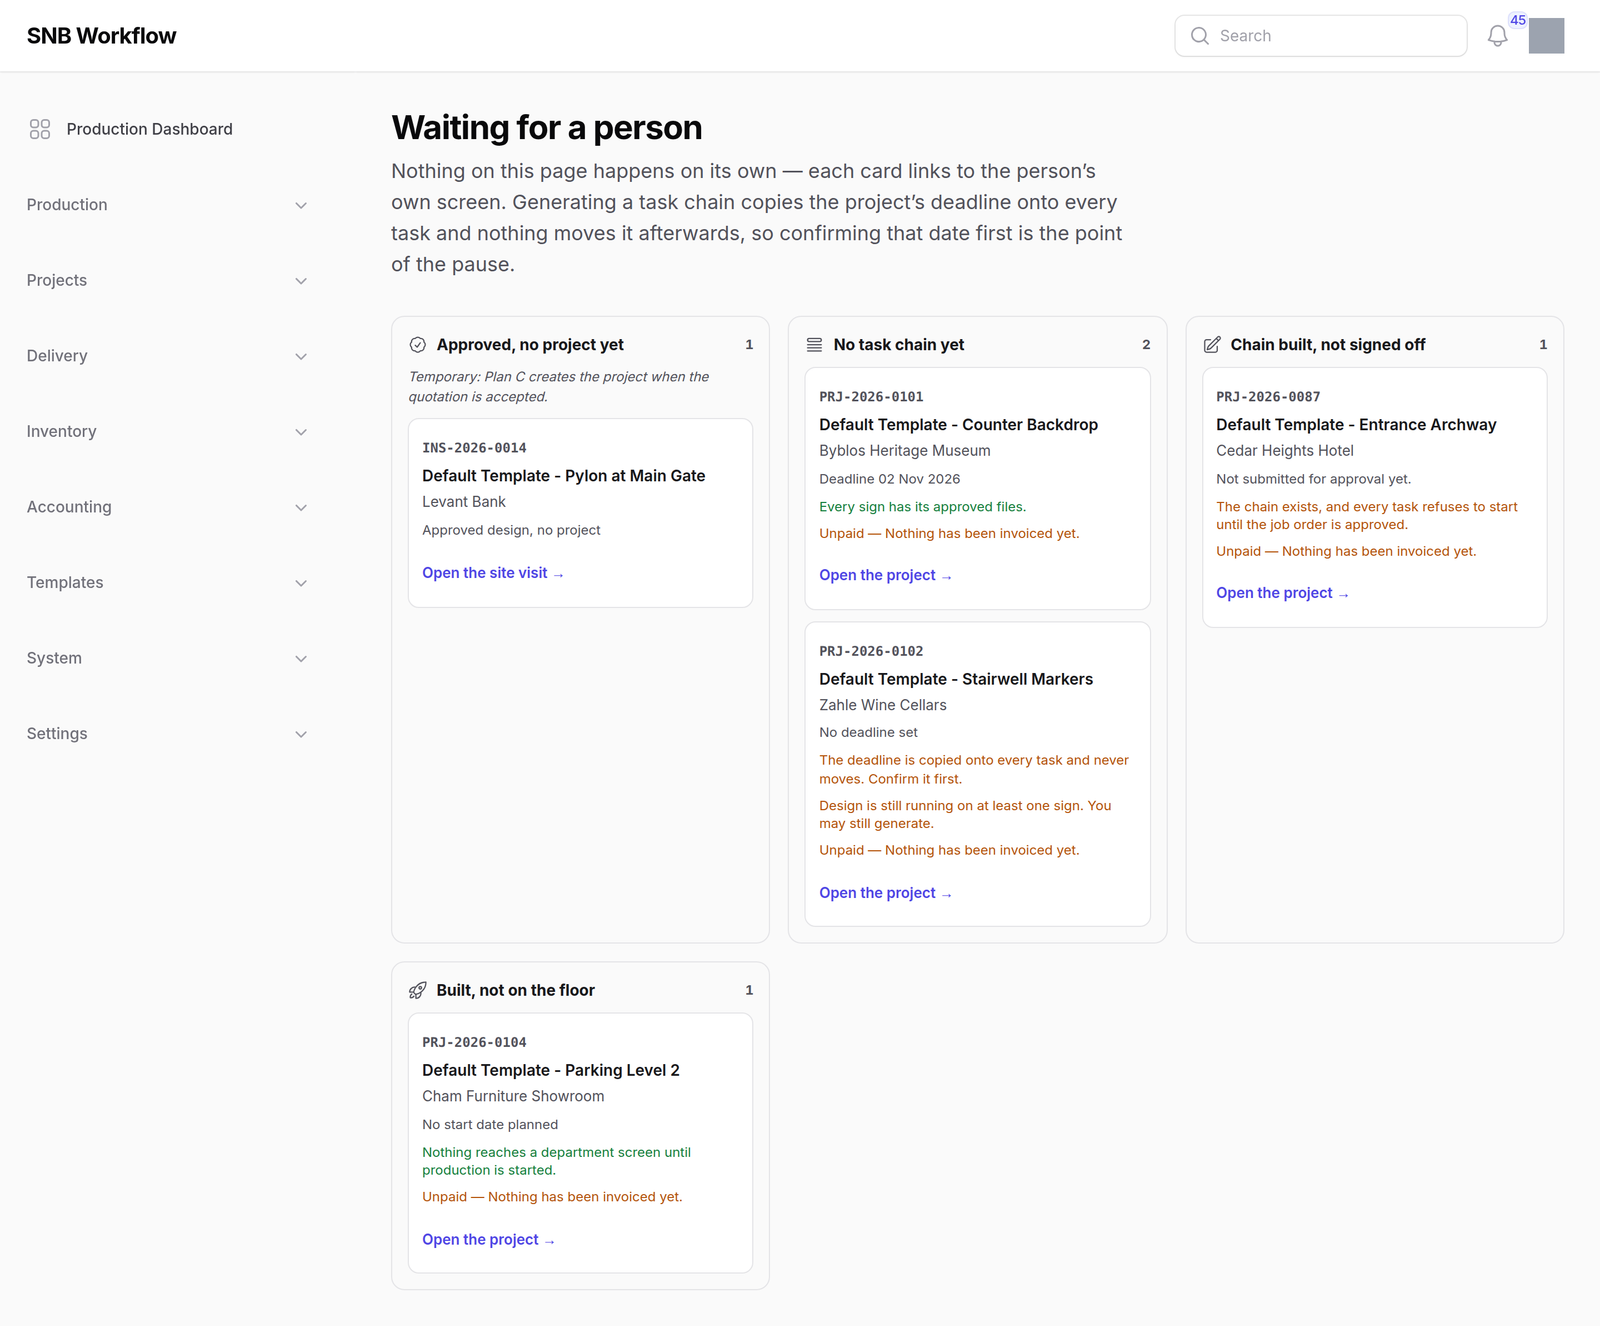Expand the Accounting sidebar section
This screenshot has width=1600, height=1326.
(167, 507)
